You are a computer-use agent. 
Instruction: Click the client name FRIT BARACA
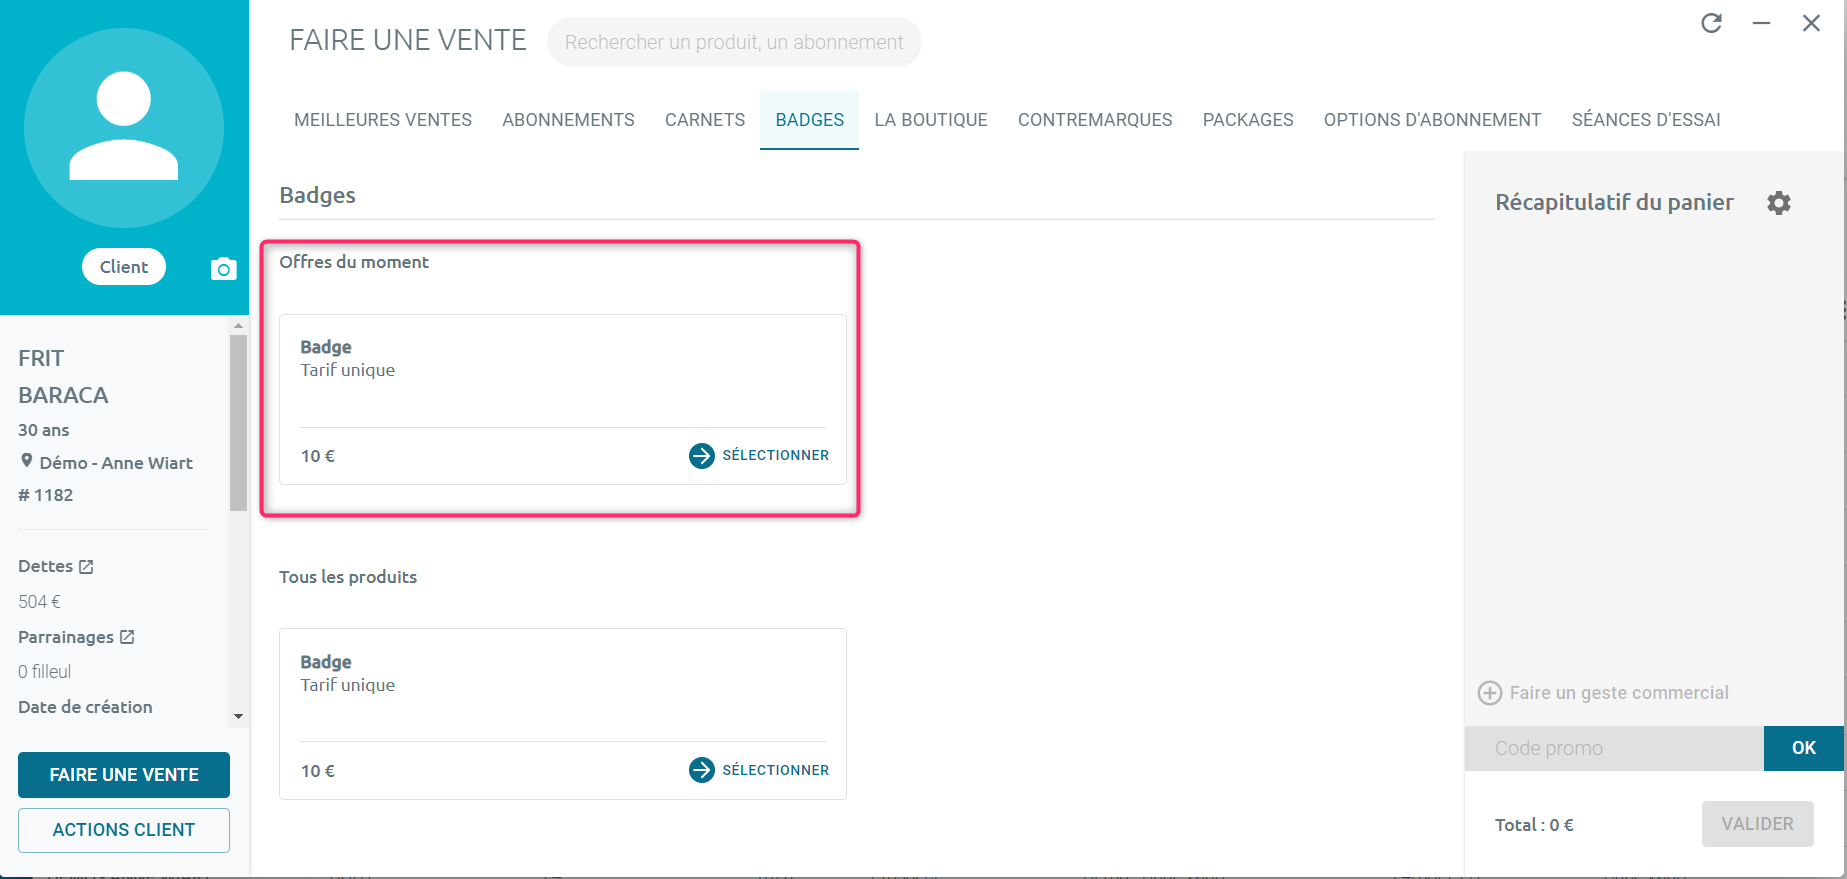coord(63,377)
